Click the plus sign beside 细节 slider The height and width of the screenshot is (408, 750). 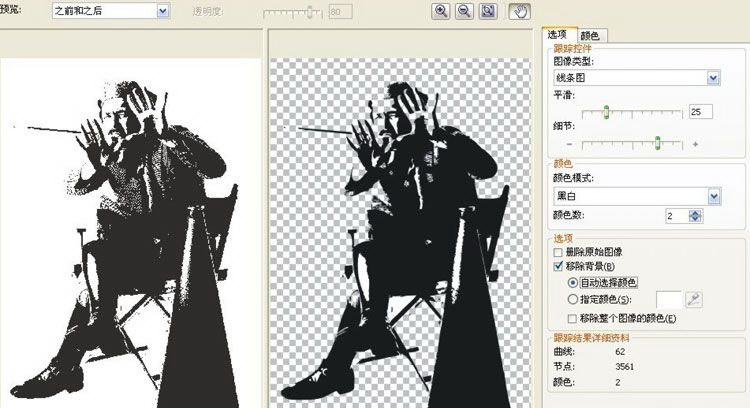[695, 143]
